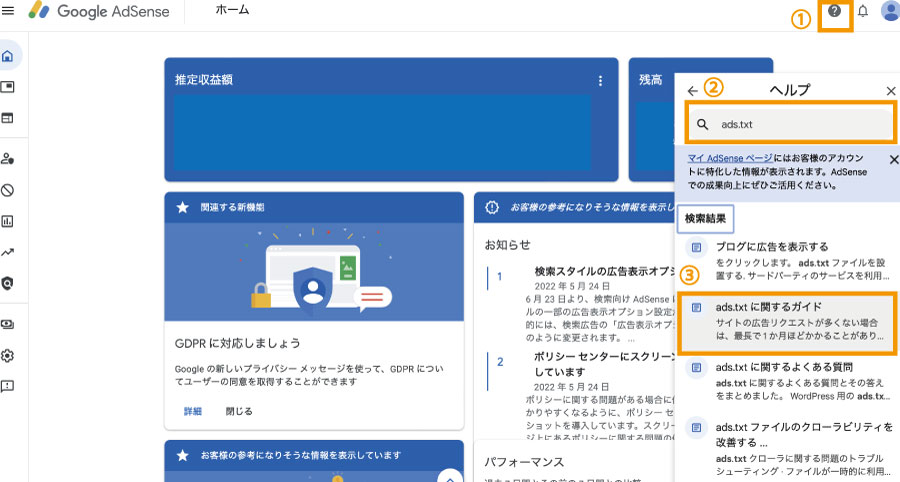The height and width of the screenshot is (482, 900).
Task: Click the document icon beside ads.txt に関するよくある質問
Action: tap(696, 367)
